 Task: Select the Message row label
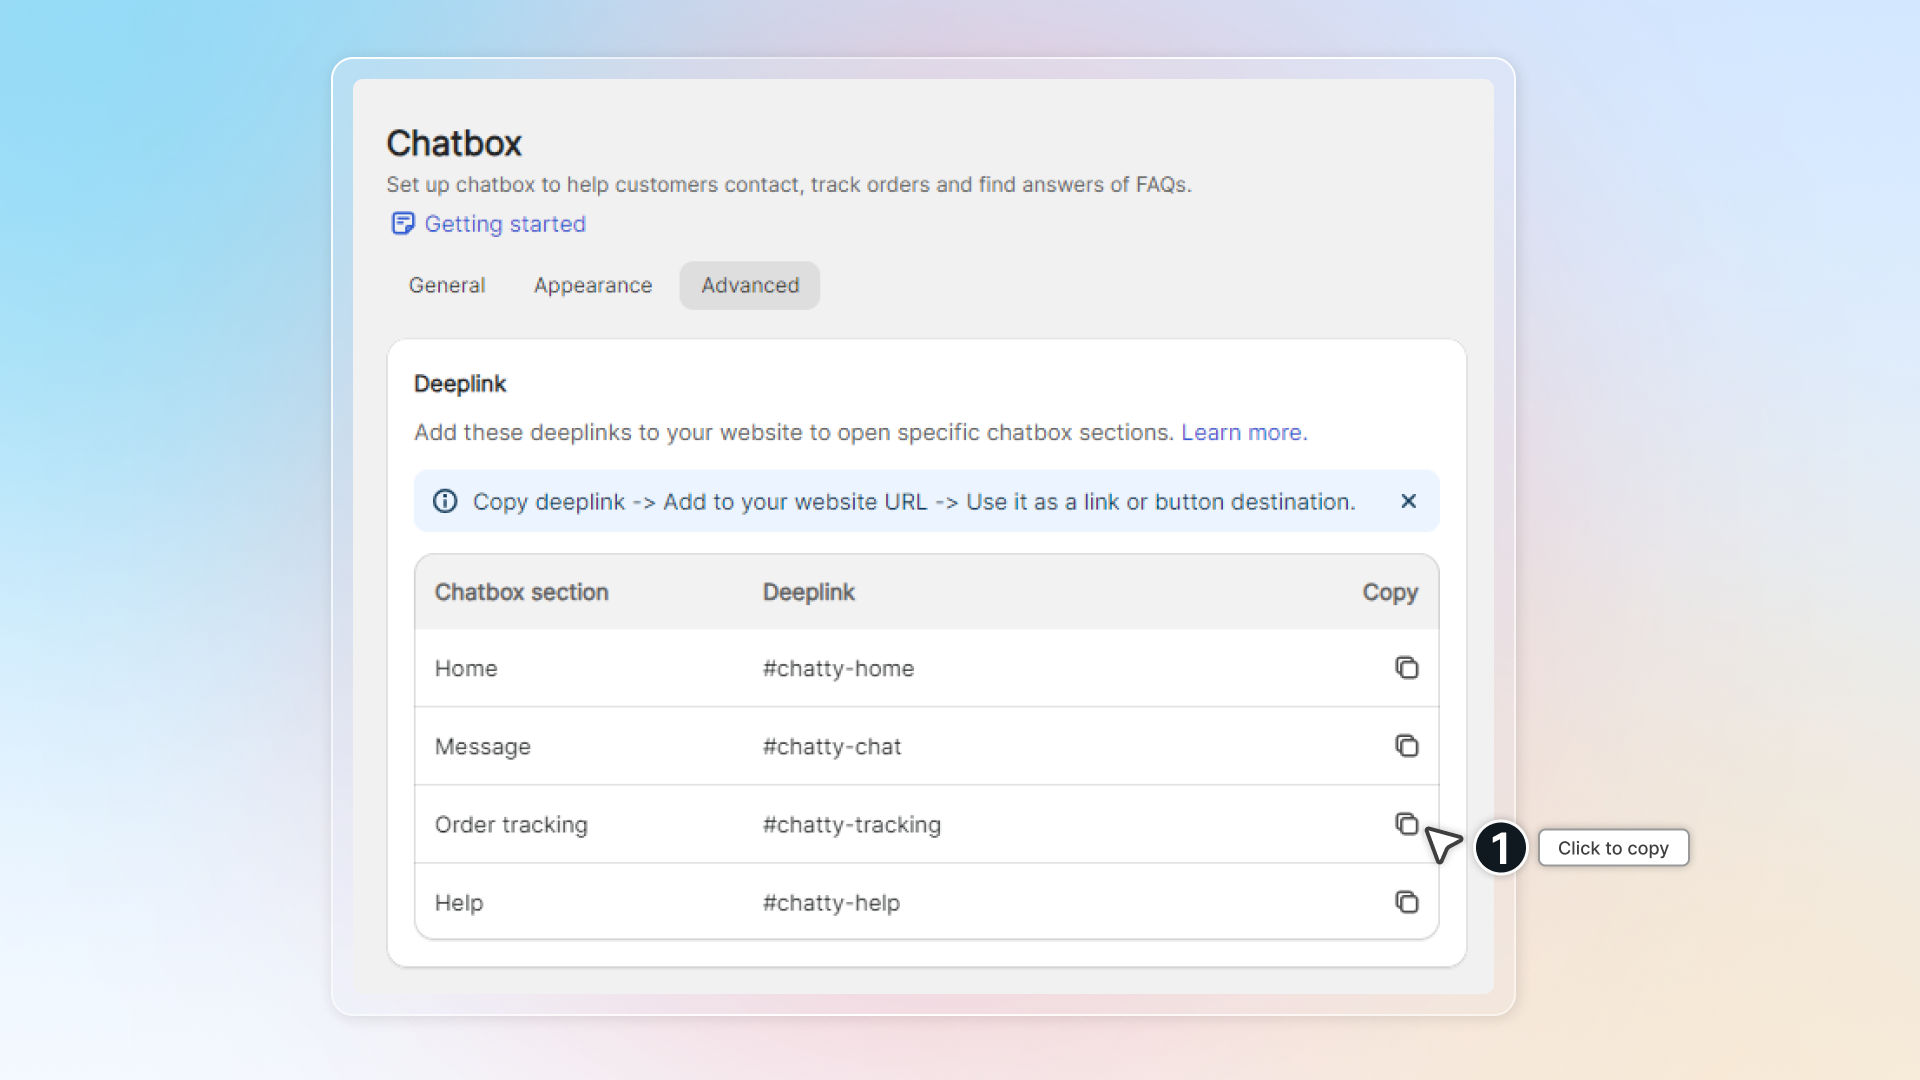[x=482, y=746]
